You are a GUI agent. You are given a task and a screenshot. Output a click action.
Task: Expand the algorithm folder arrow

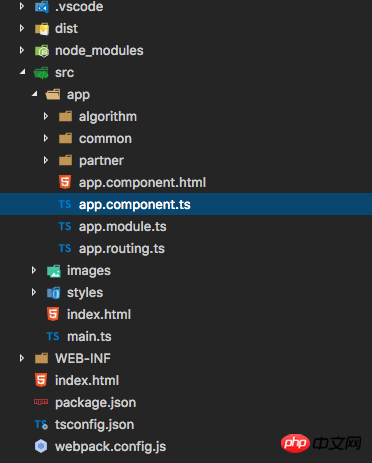46,116
